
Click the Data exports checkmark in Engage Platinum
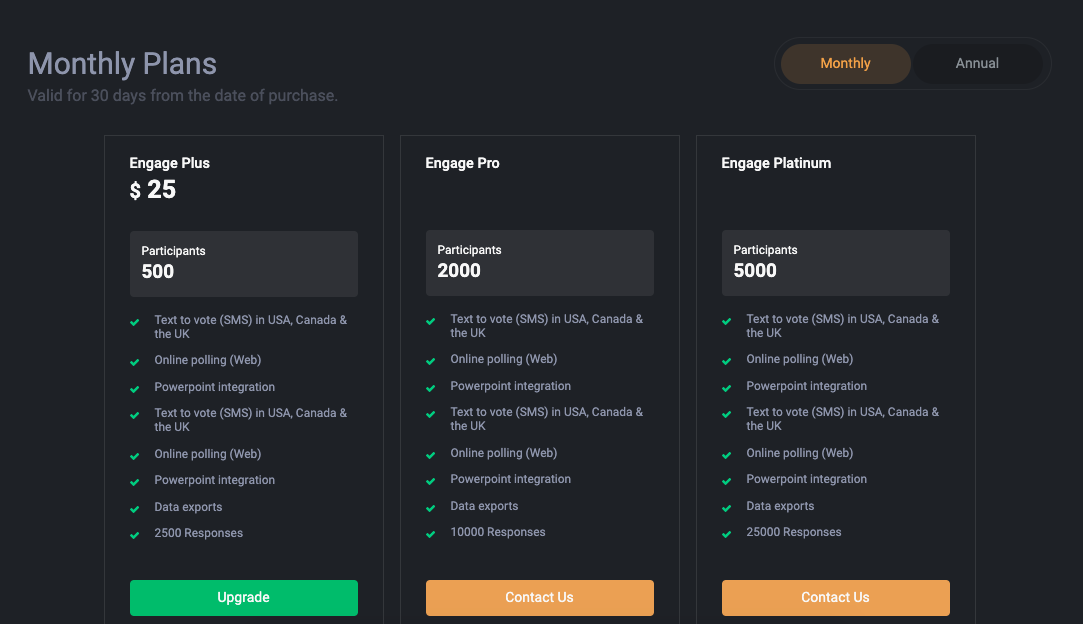(x=727, y=508)
